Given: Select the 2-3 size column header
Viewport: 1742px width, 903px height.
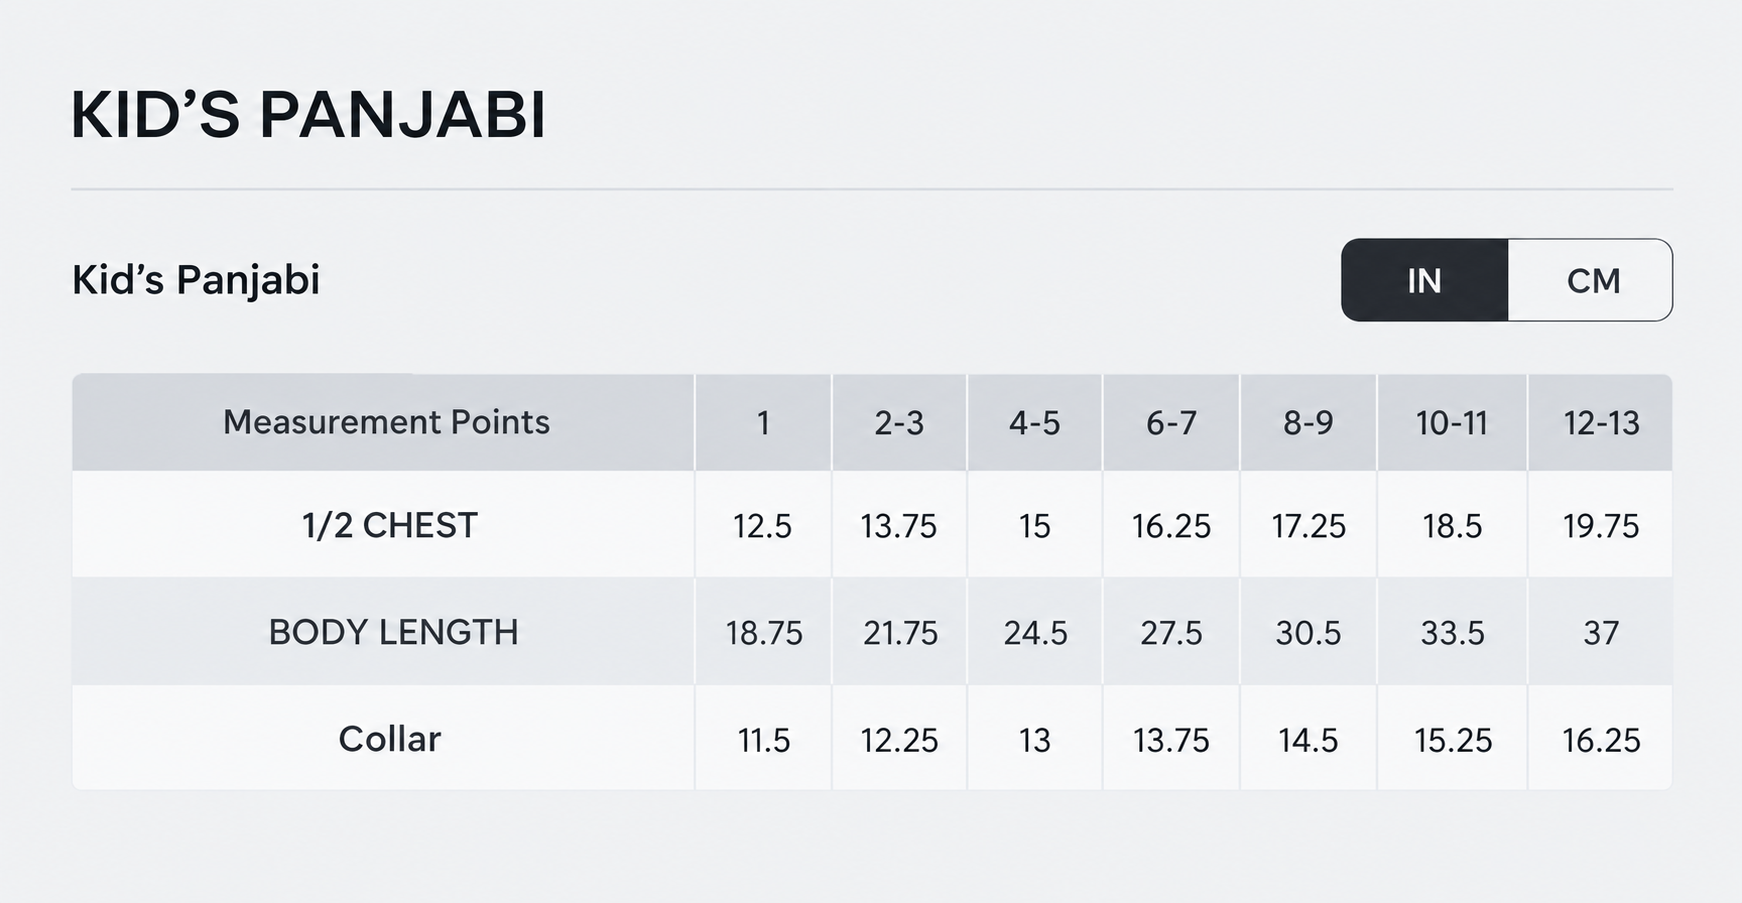Looking at the screenshot, I should (899, 422).
